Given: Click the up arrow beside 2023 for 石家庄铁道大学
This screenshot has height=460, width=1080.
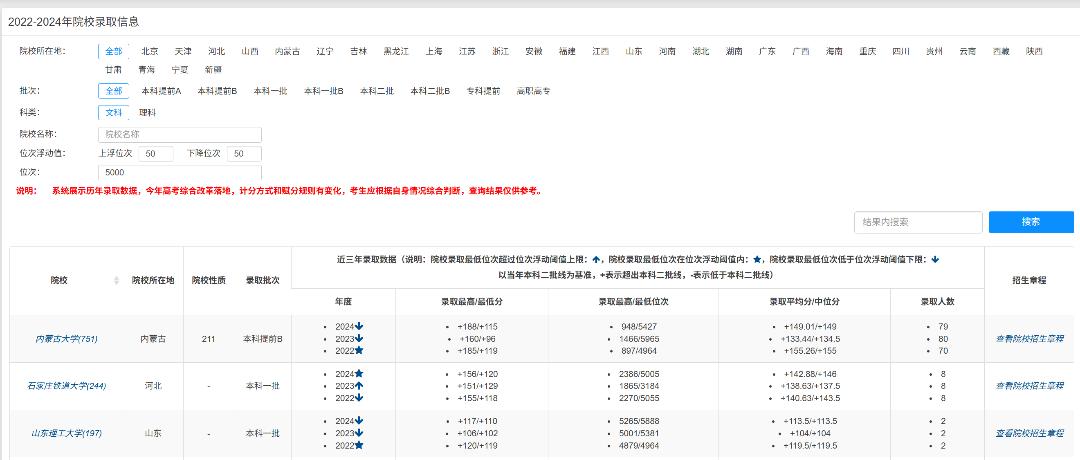Looking at the screenshot, I should 359,386.
